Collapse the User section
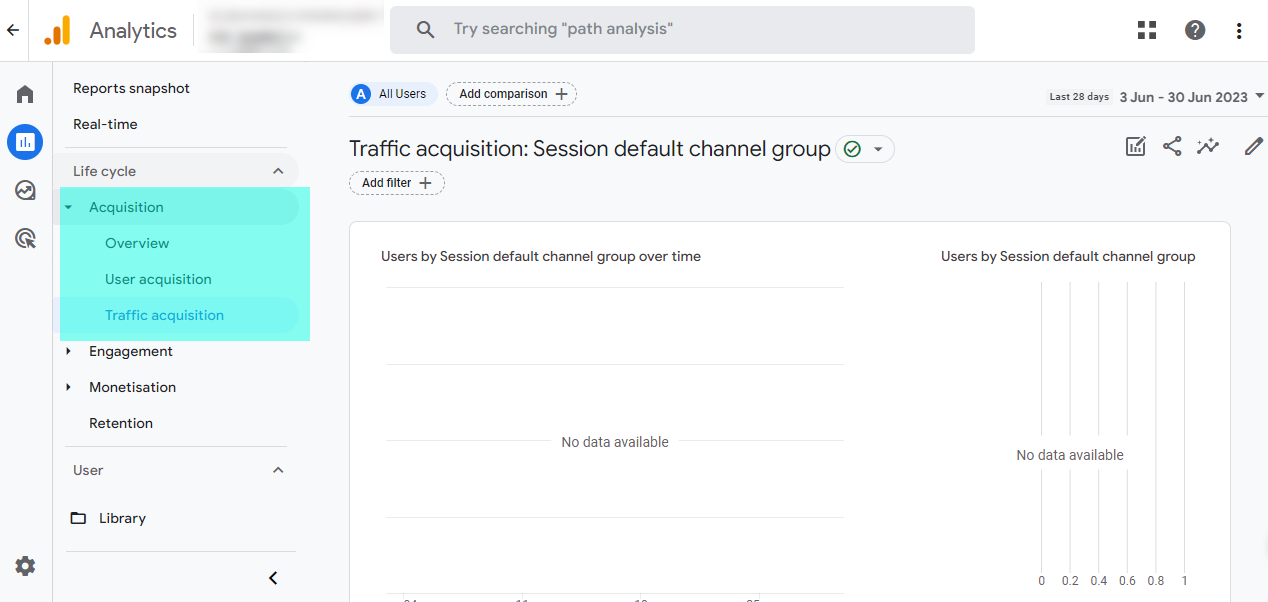 point(278,470)
